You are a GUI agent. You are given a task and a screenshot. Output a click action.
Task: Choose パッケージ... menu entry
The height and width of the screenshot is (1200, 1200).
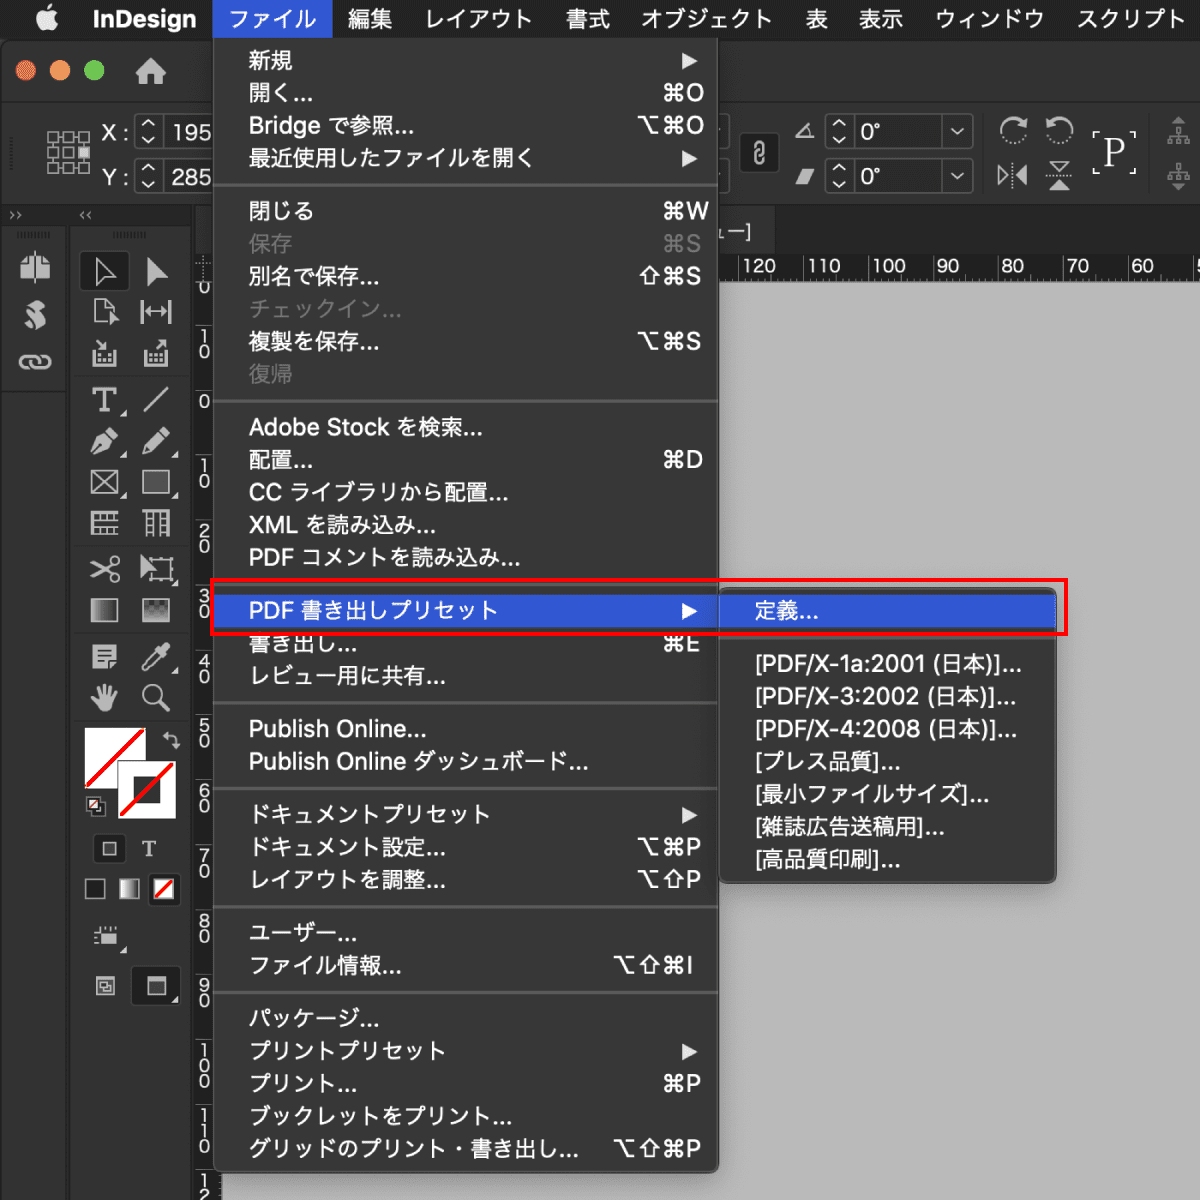pos(466,1018)
